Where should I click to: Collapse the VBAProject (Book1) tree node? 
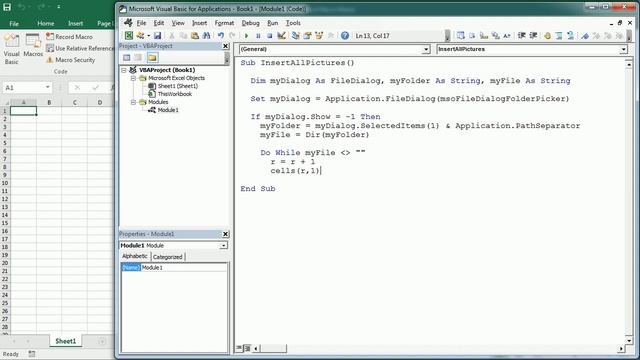(124, 70)
